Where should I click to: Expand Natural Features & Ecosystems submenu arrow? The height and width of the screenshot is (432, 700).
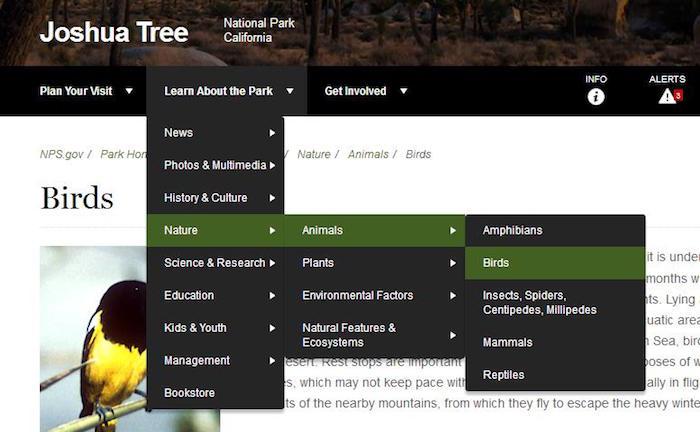pos(453,335)
